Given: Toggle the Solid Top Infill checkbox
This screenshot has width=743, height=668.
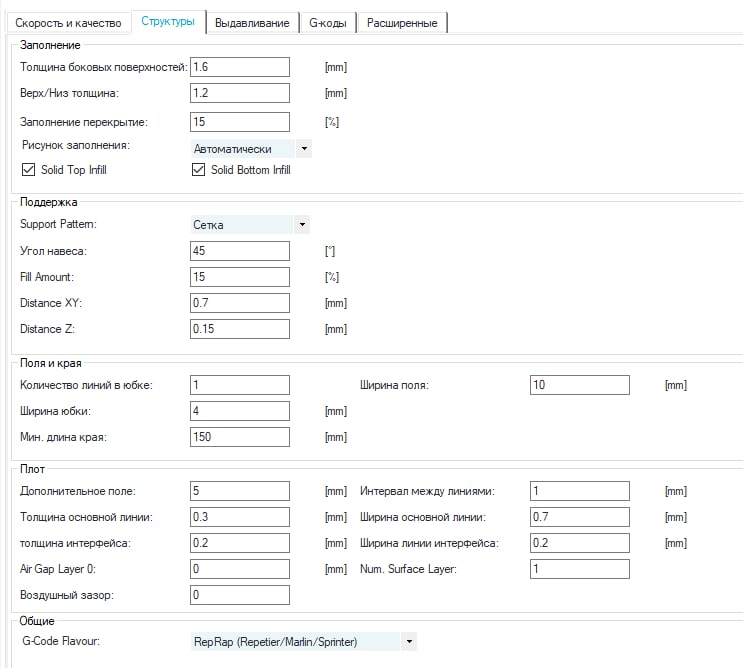Looking at the screenshot, I should point(28,170).
